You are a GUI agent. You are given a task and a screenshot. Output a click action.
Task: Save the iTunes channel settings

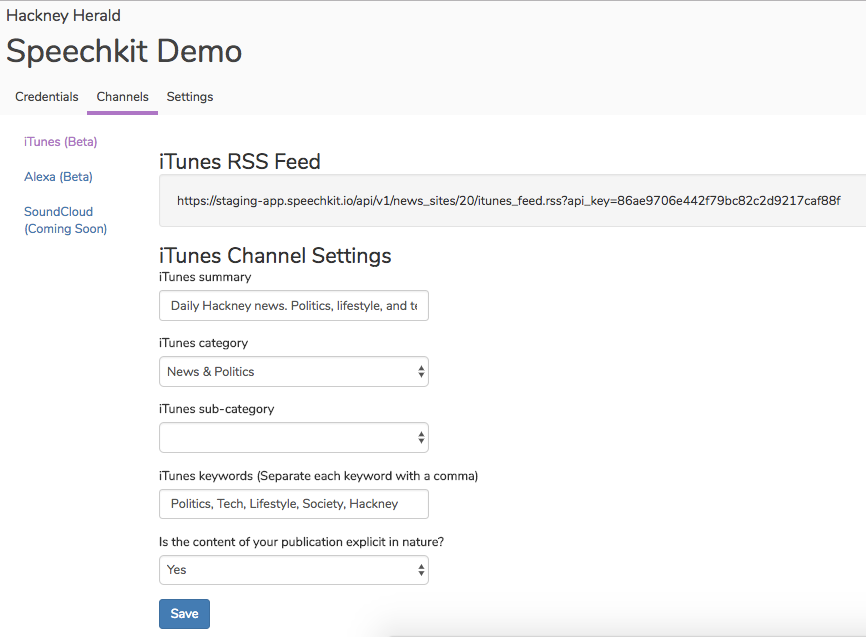184,614
